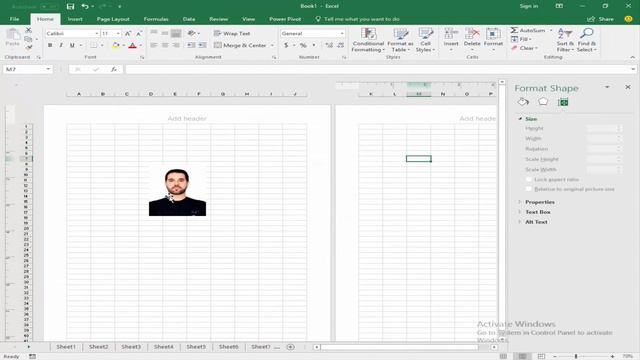Open the Font Color dropdown arrow
This screenshot has width=640, height=360.
140,45
